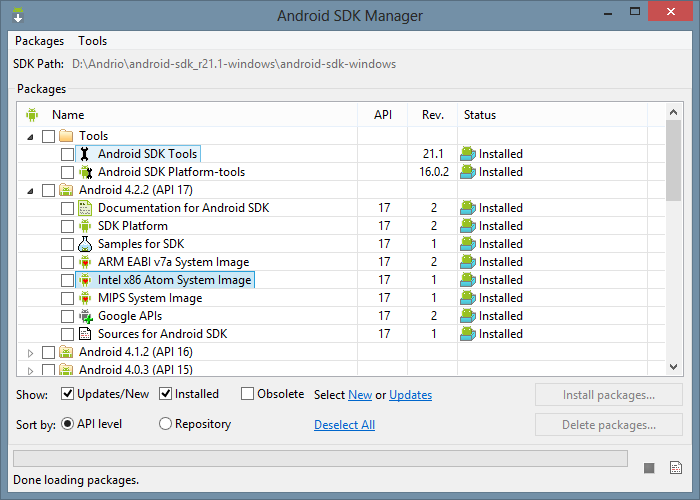Tick the Android 4.1.2 (API 16) checkbox
This screenshot has height=500, width=700.
click(x=48, y=352)
